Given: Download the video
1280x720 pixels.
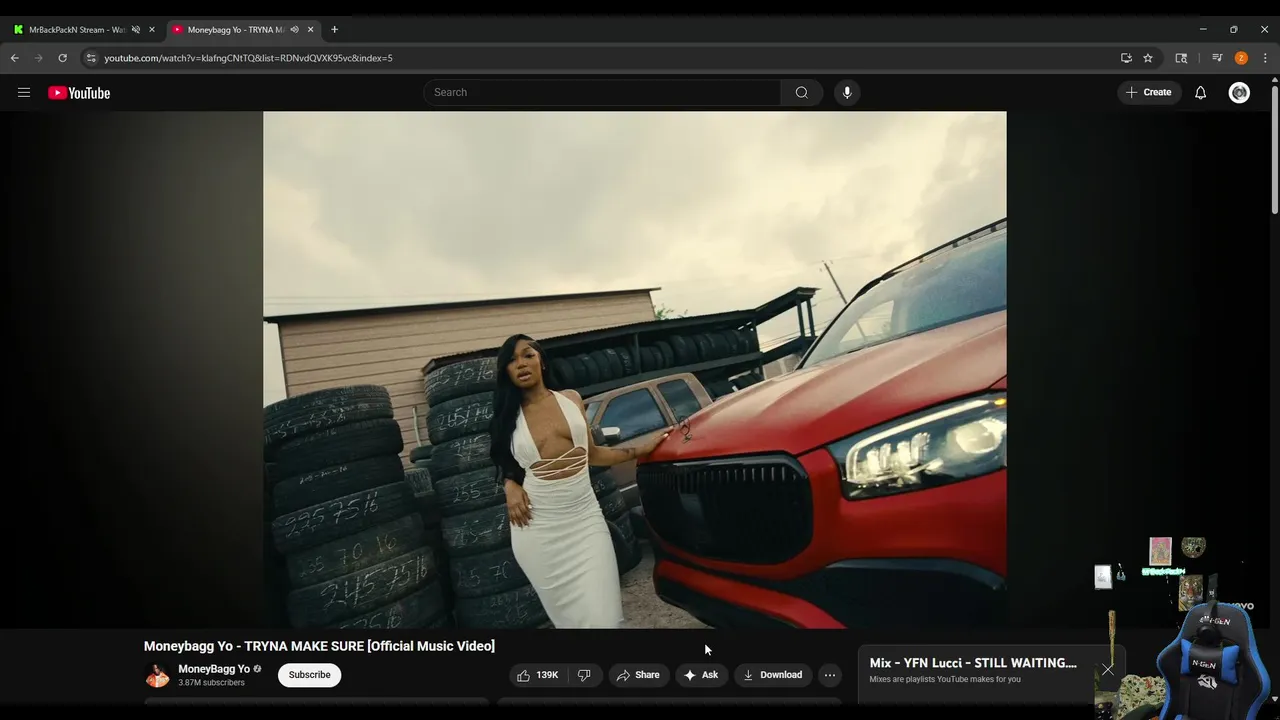Looking at the screenshot, I should 772,675.
